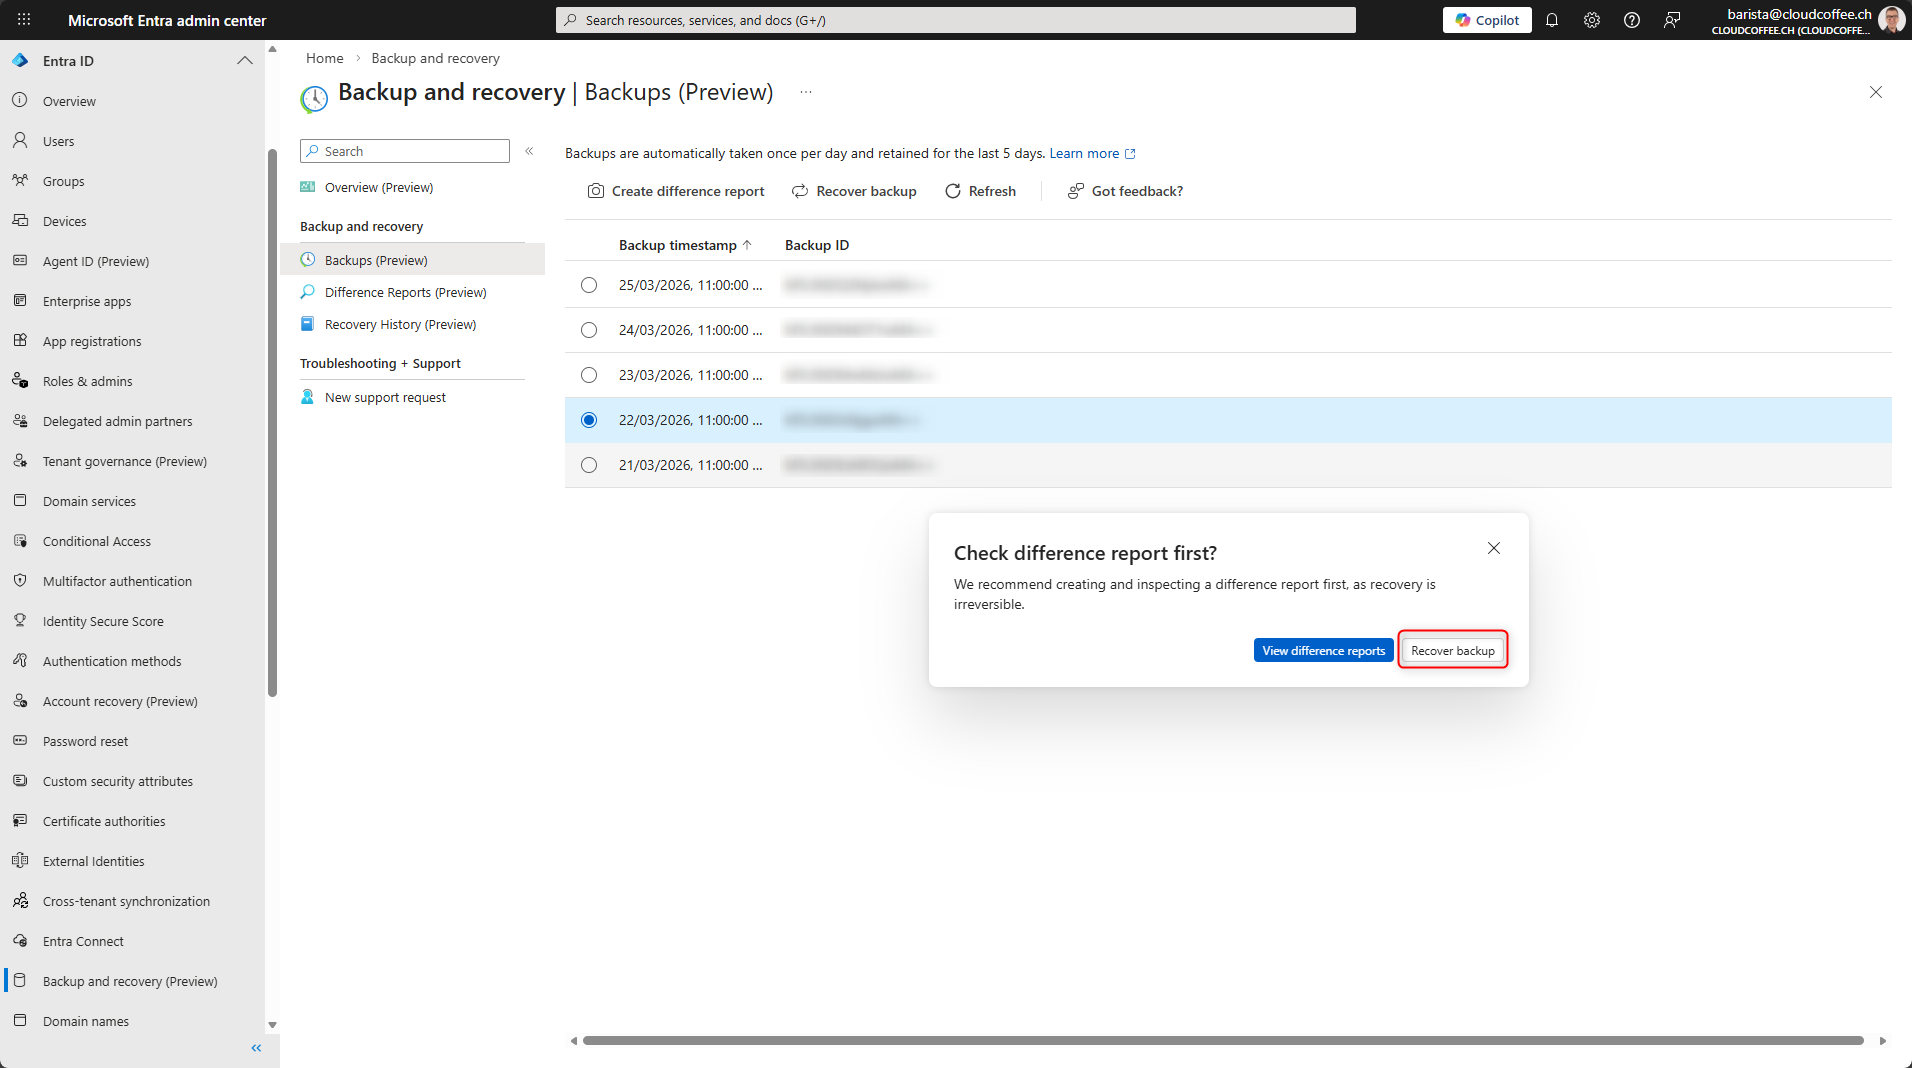Open the app launcher waffle icon
The height and width of the screenshot is (1068, 1912).
point(24,20)
